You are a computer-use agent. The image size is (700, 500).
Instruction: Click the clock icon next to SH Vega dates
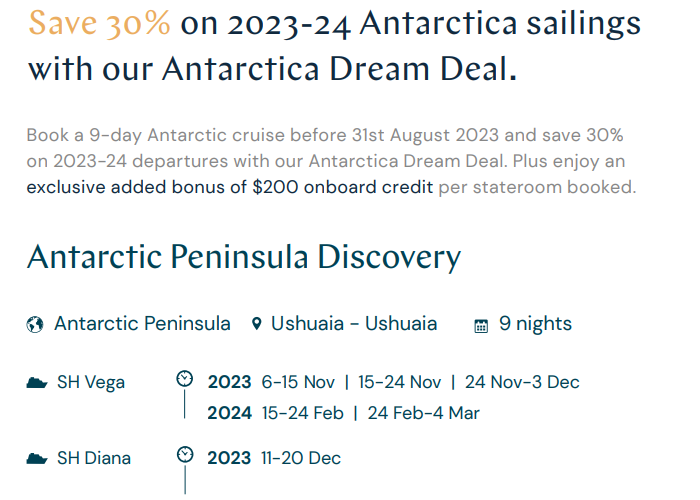[x=185, y=379]
